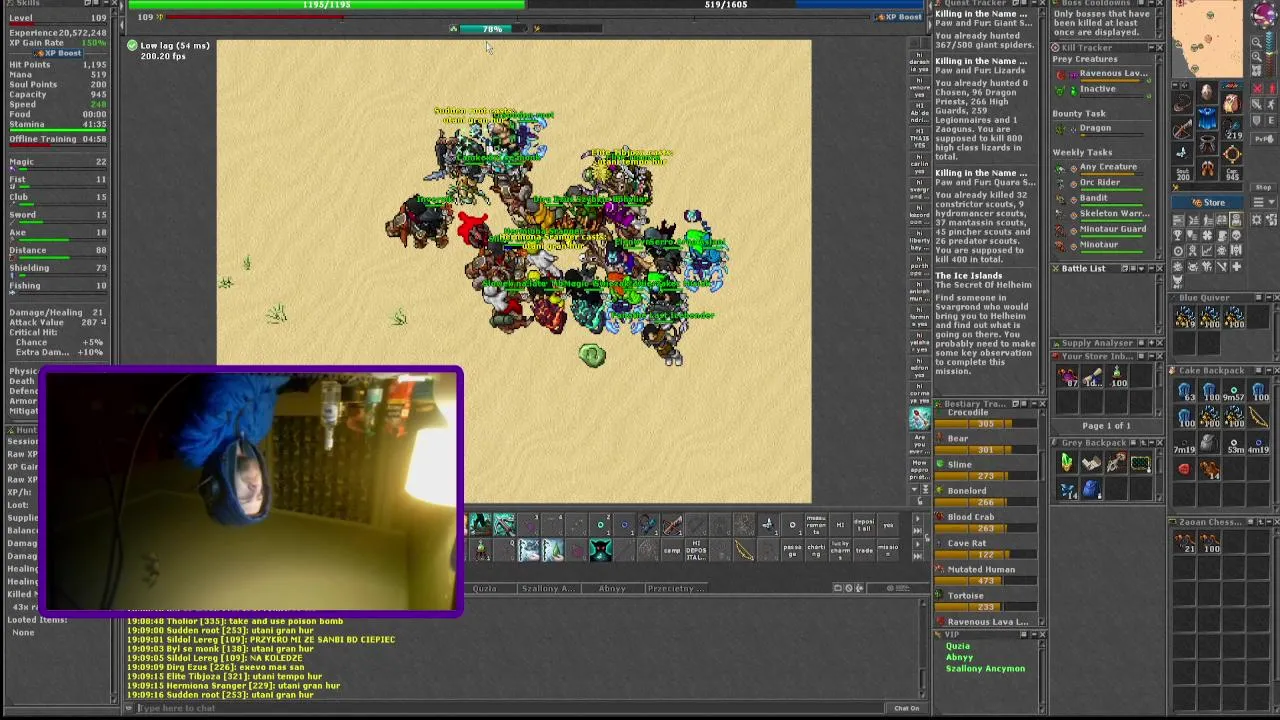Collapse the Kill Tracker panel

coord(1151,47)
